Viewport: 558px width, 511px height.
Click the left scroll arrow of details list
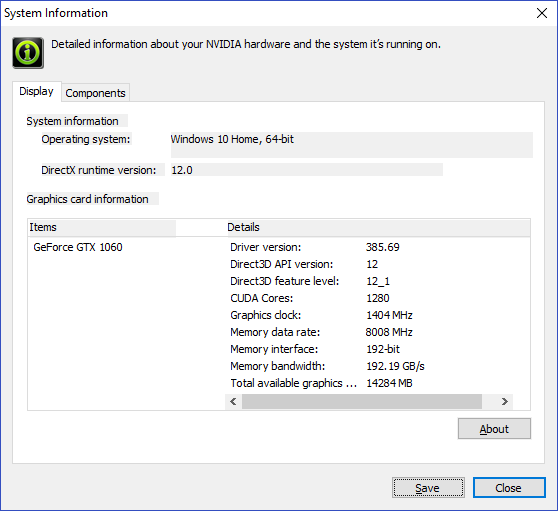(233, 402)
